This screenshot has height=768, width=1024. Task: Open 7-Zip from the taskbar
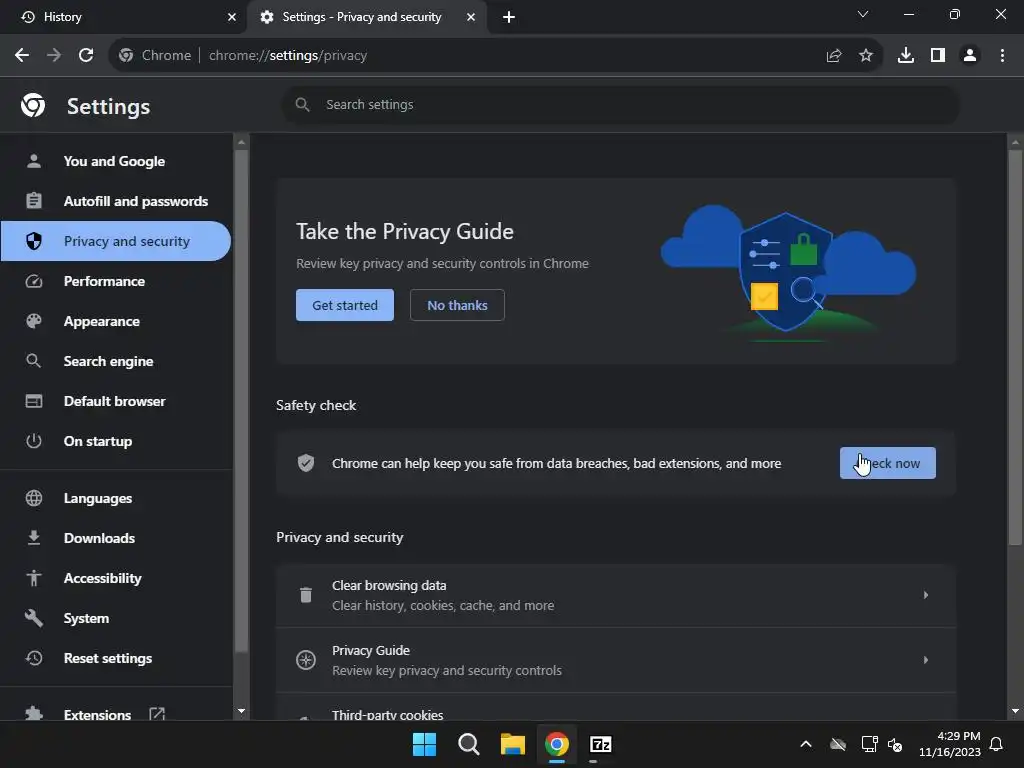tap(601, 744)
